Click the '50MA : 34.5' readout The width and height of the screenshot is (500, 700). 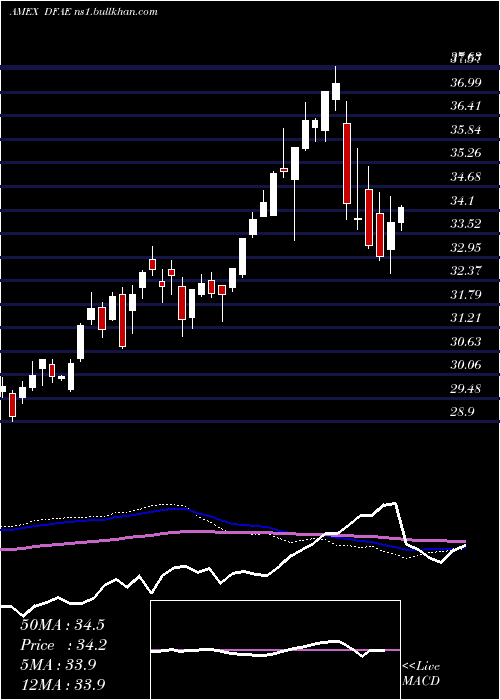[63, 625]
